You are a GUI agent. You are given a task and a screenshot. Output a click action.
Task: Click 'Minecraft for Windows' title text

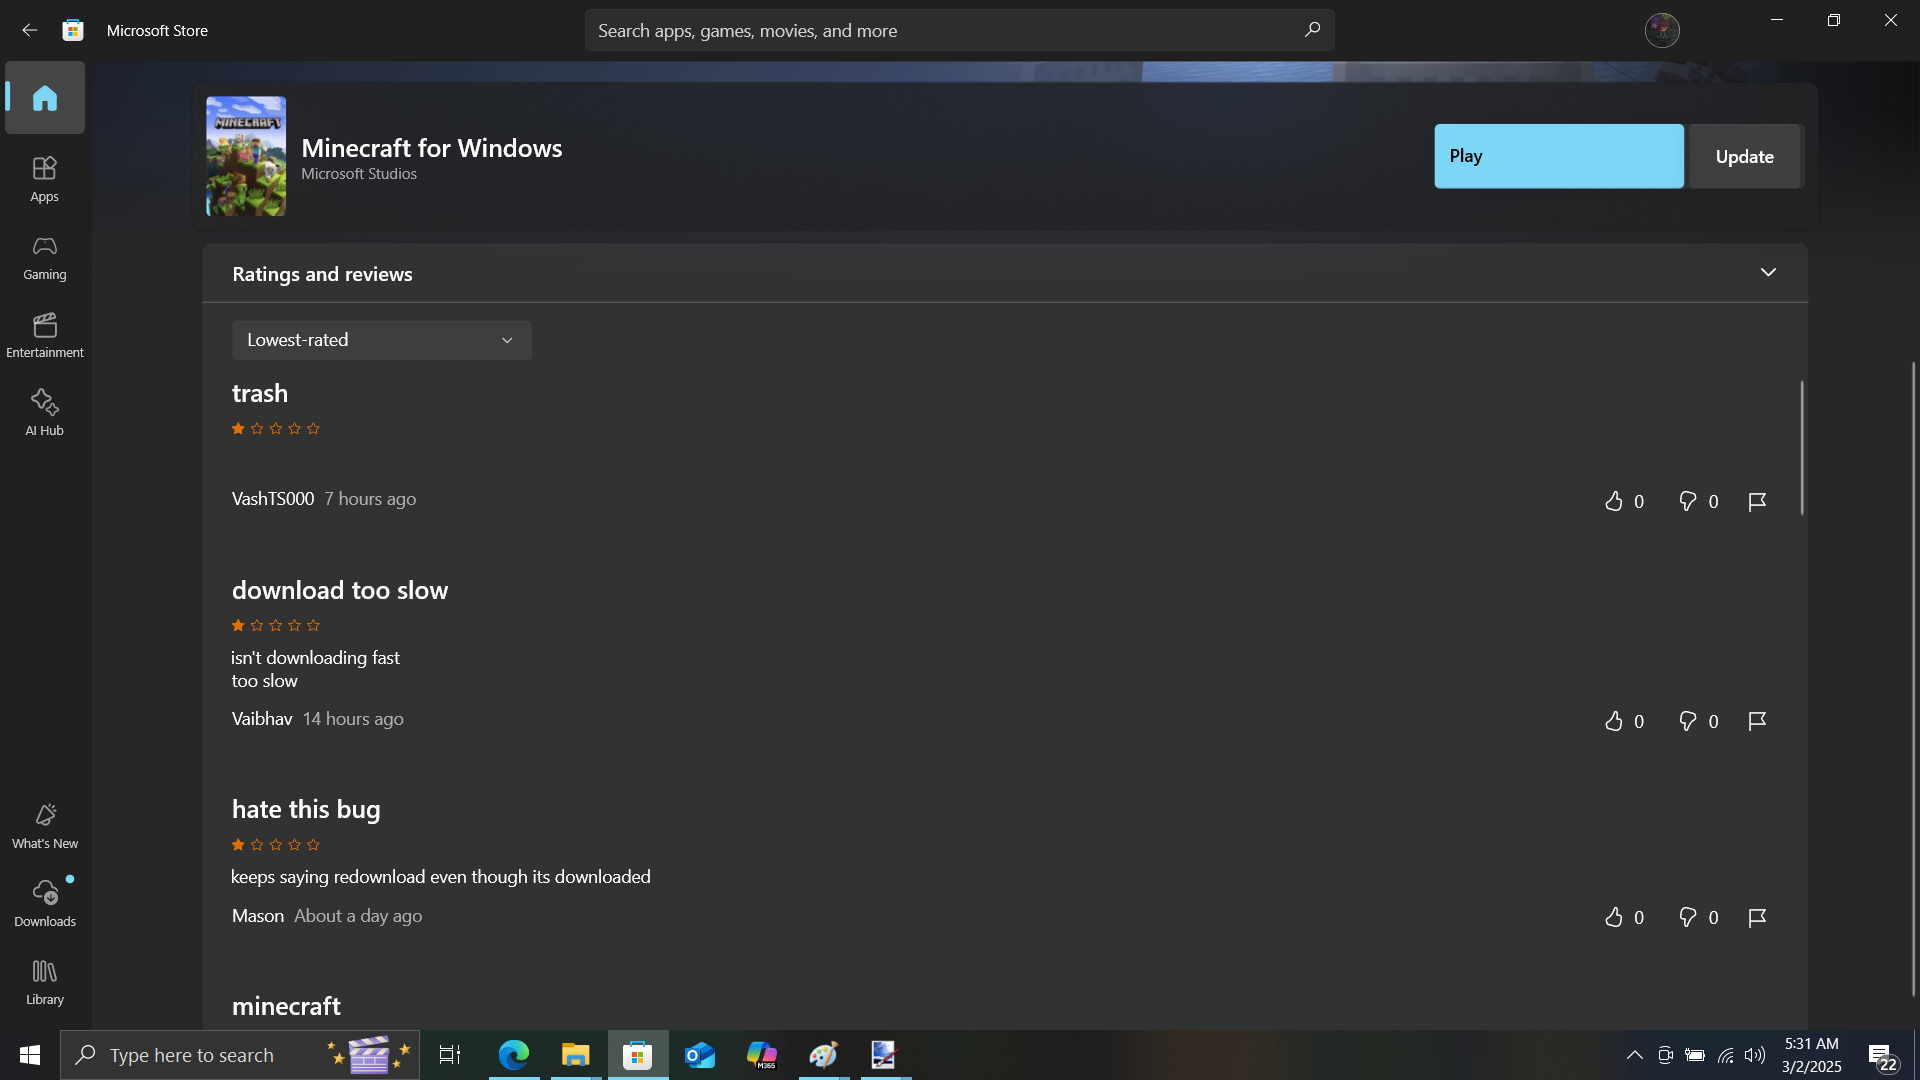point(432,148)
